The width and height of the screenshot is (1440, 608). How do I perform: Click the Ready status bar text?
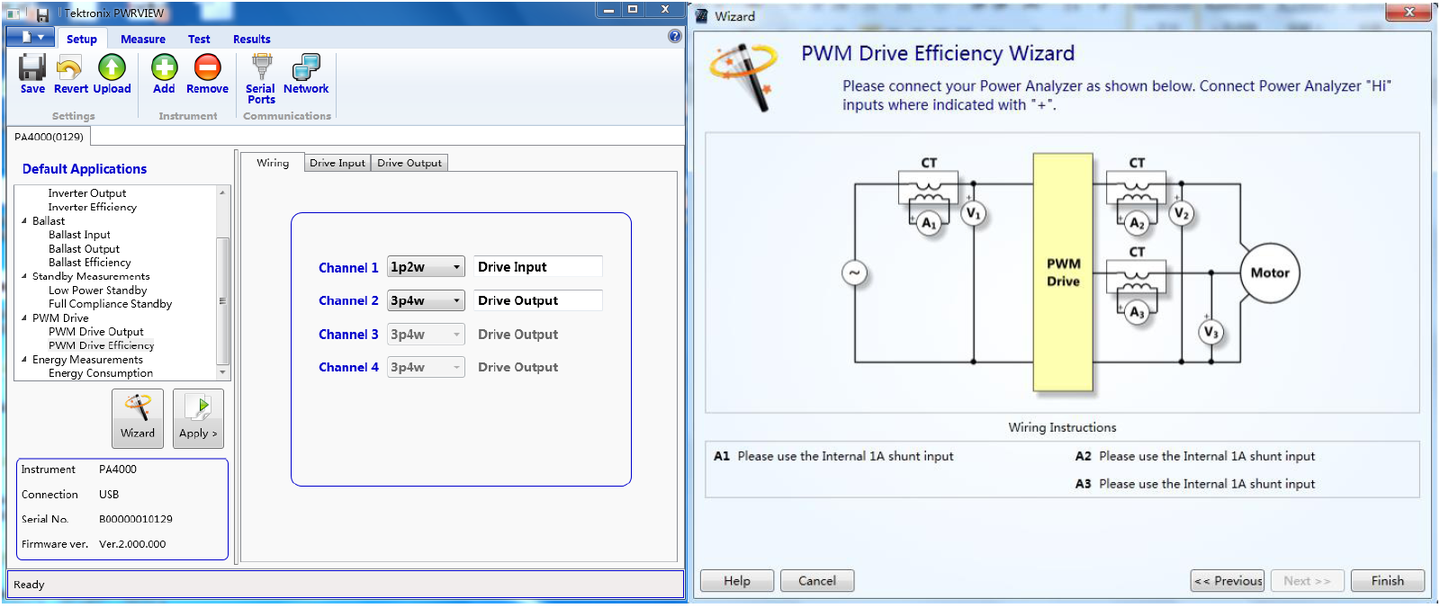pos(29,585)
